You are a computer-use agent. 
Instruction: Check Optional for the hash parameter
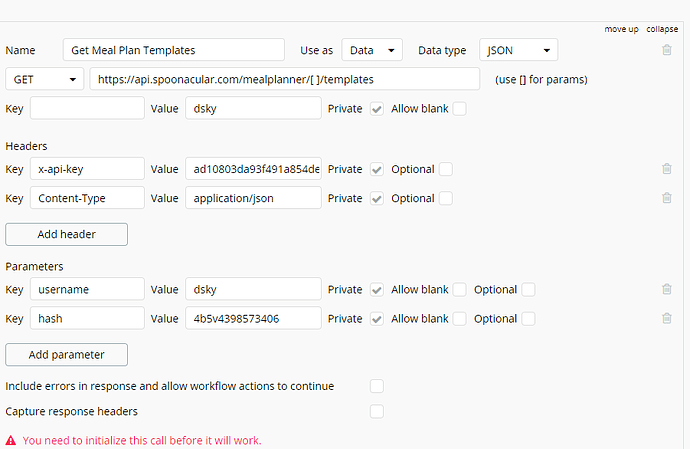click(528, 318)
